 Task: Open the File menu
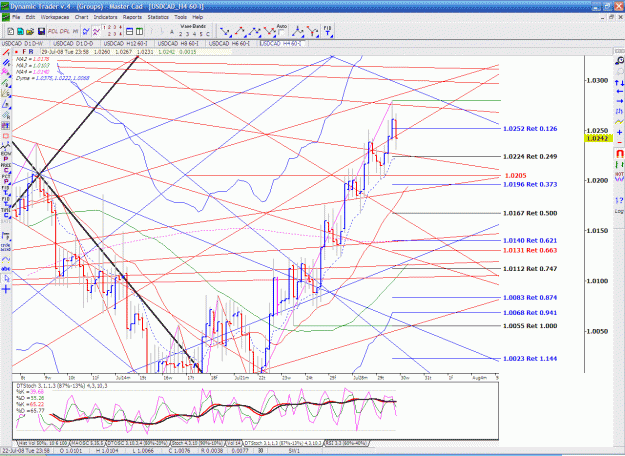click(16, 17)
